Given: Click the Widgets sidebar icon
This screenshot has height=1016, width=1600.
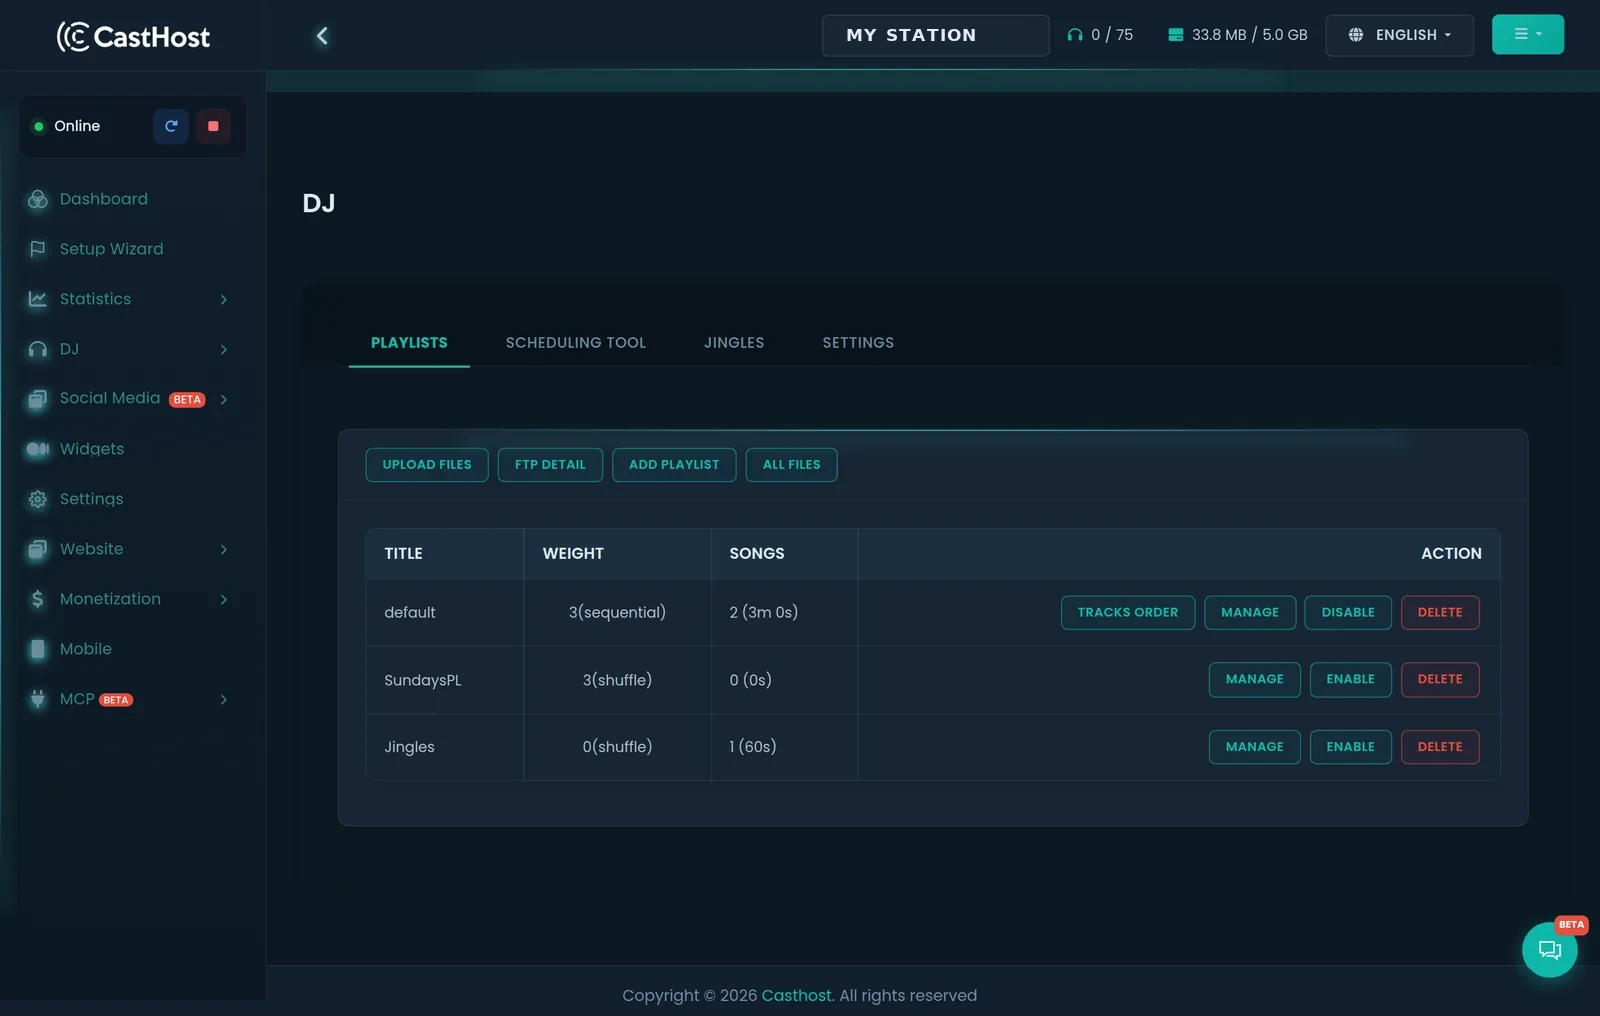Looking at the screenshot, I should click(38, 449).
